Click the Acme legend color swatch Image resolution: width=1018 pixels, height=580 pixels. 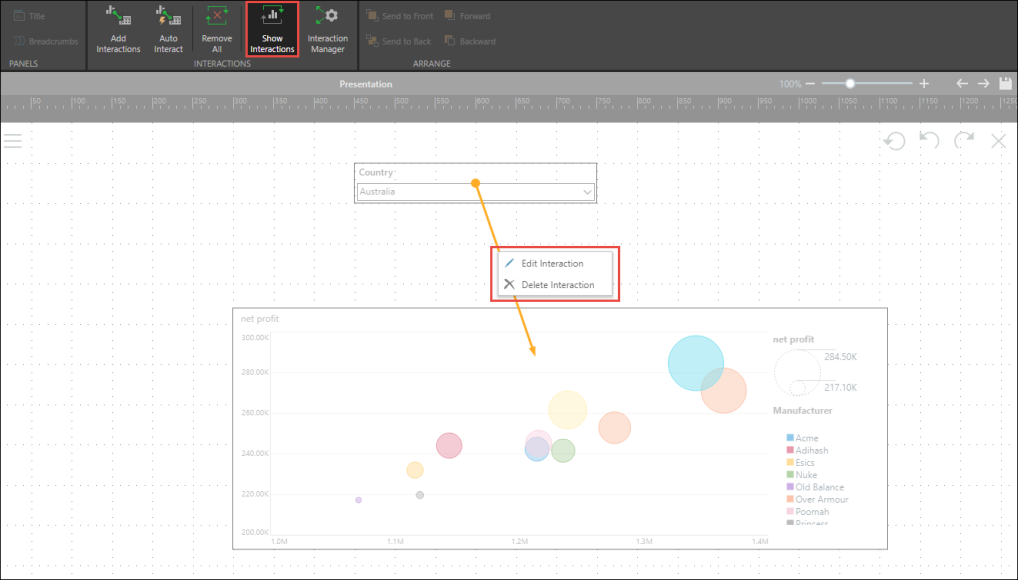790,438
